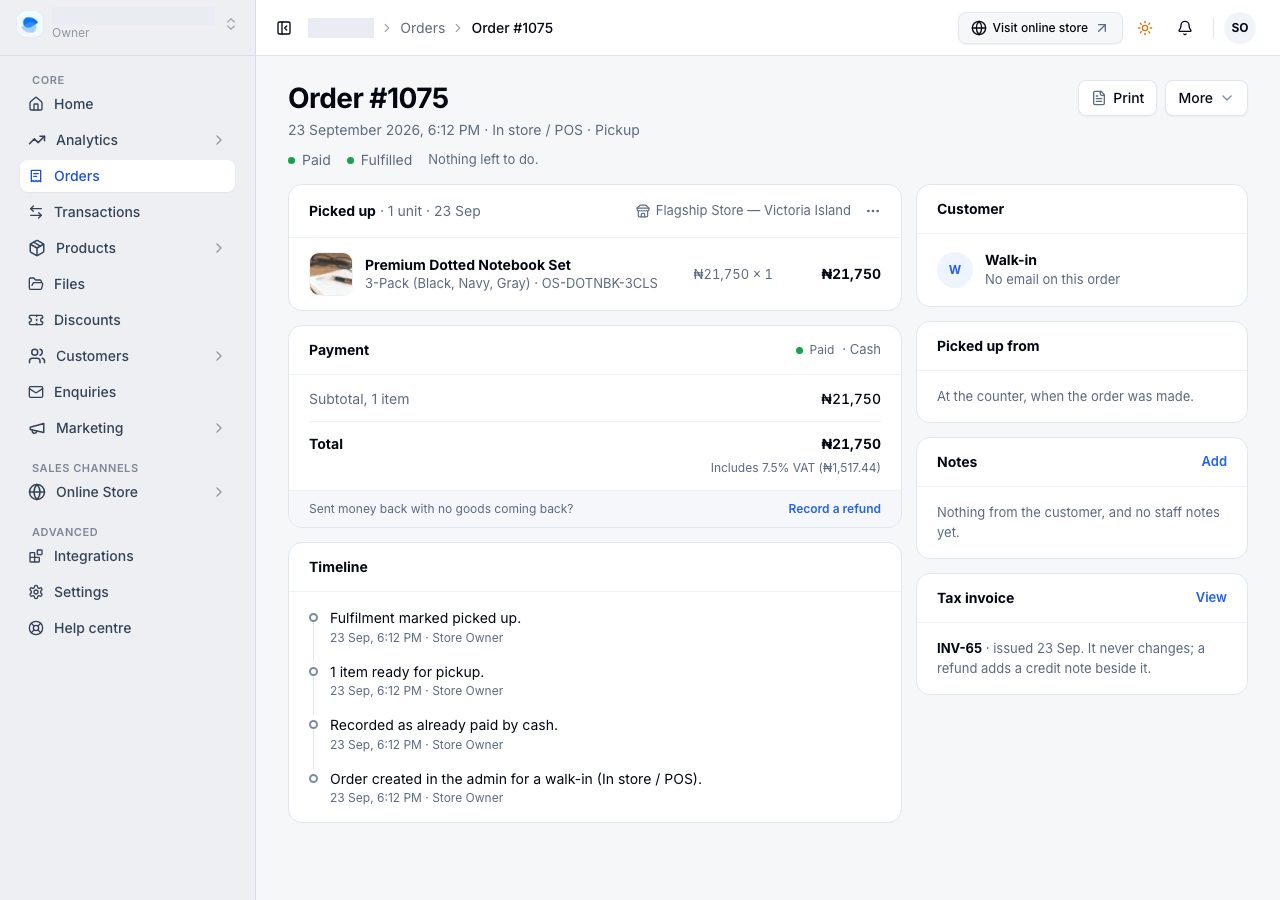
Task: Select Orders in the sidebar
Action: coord(127,176)
